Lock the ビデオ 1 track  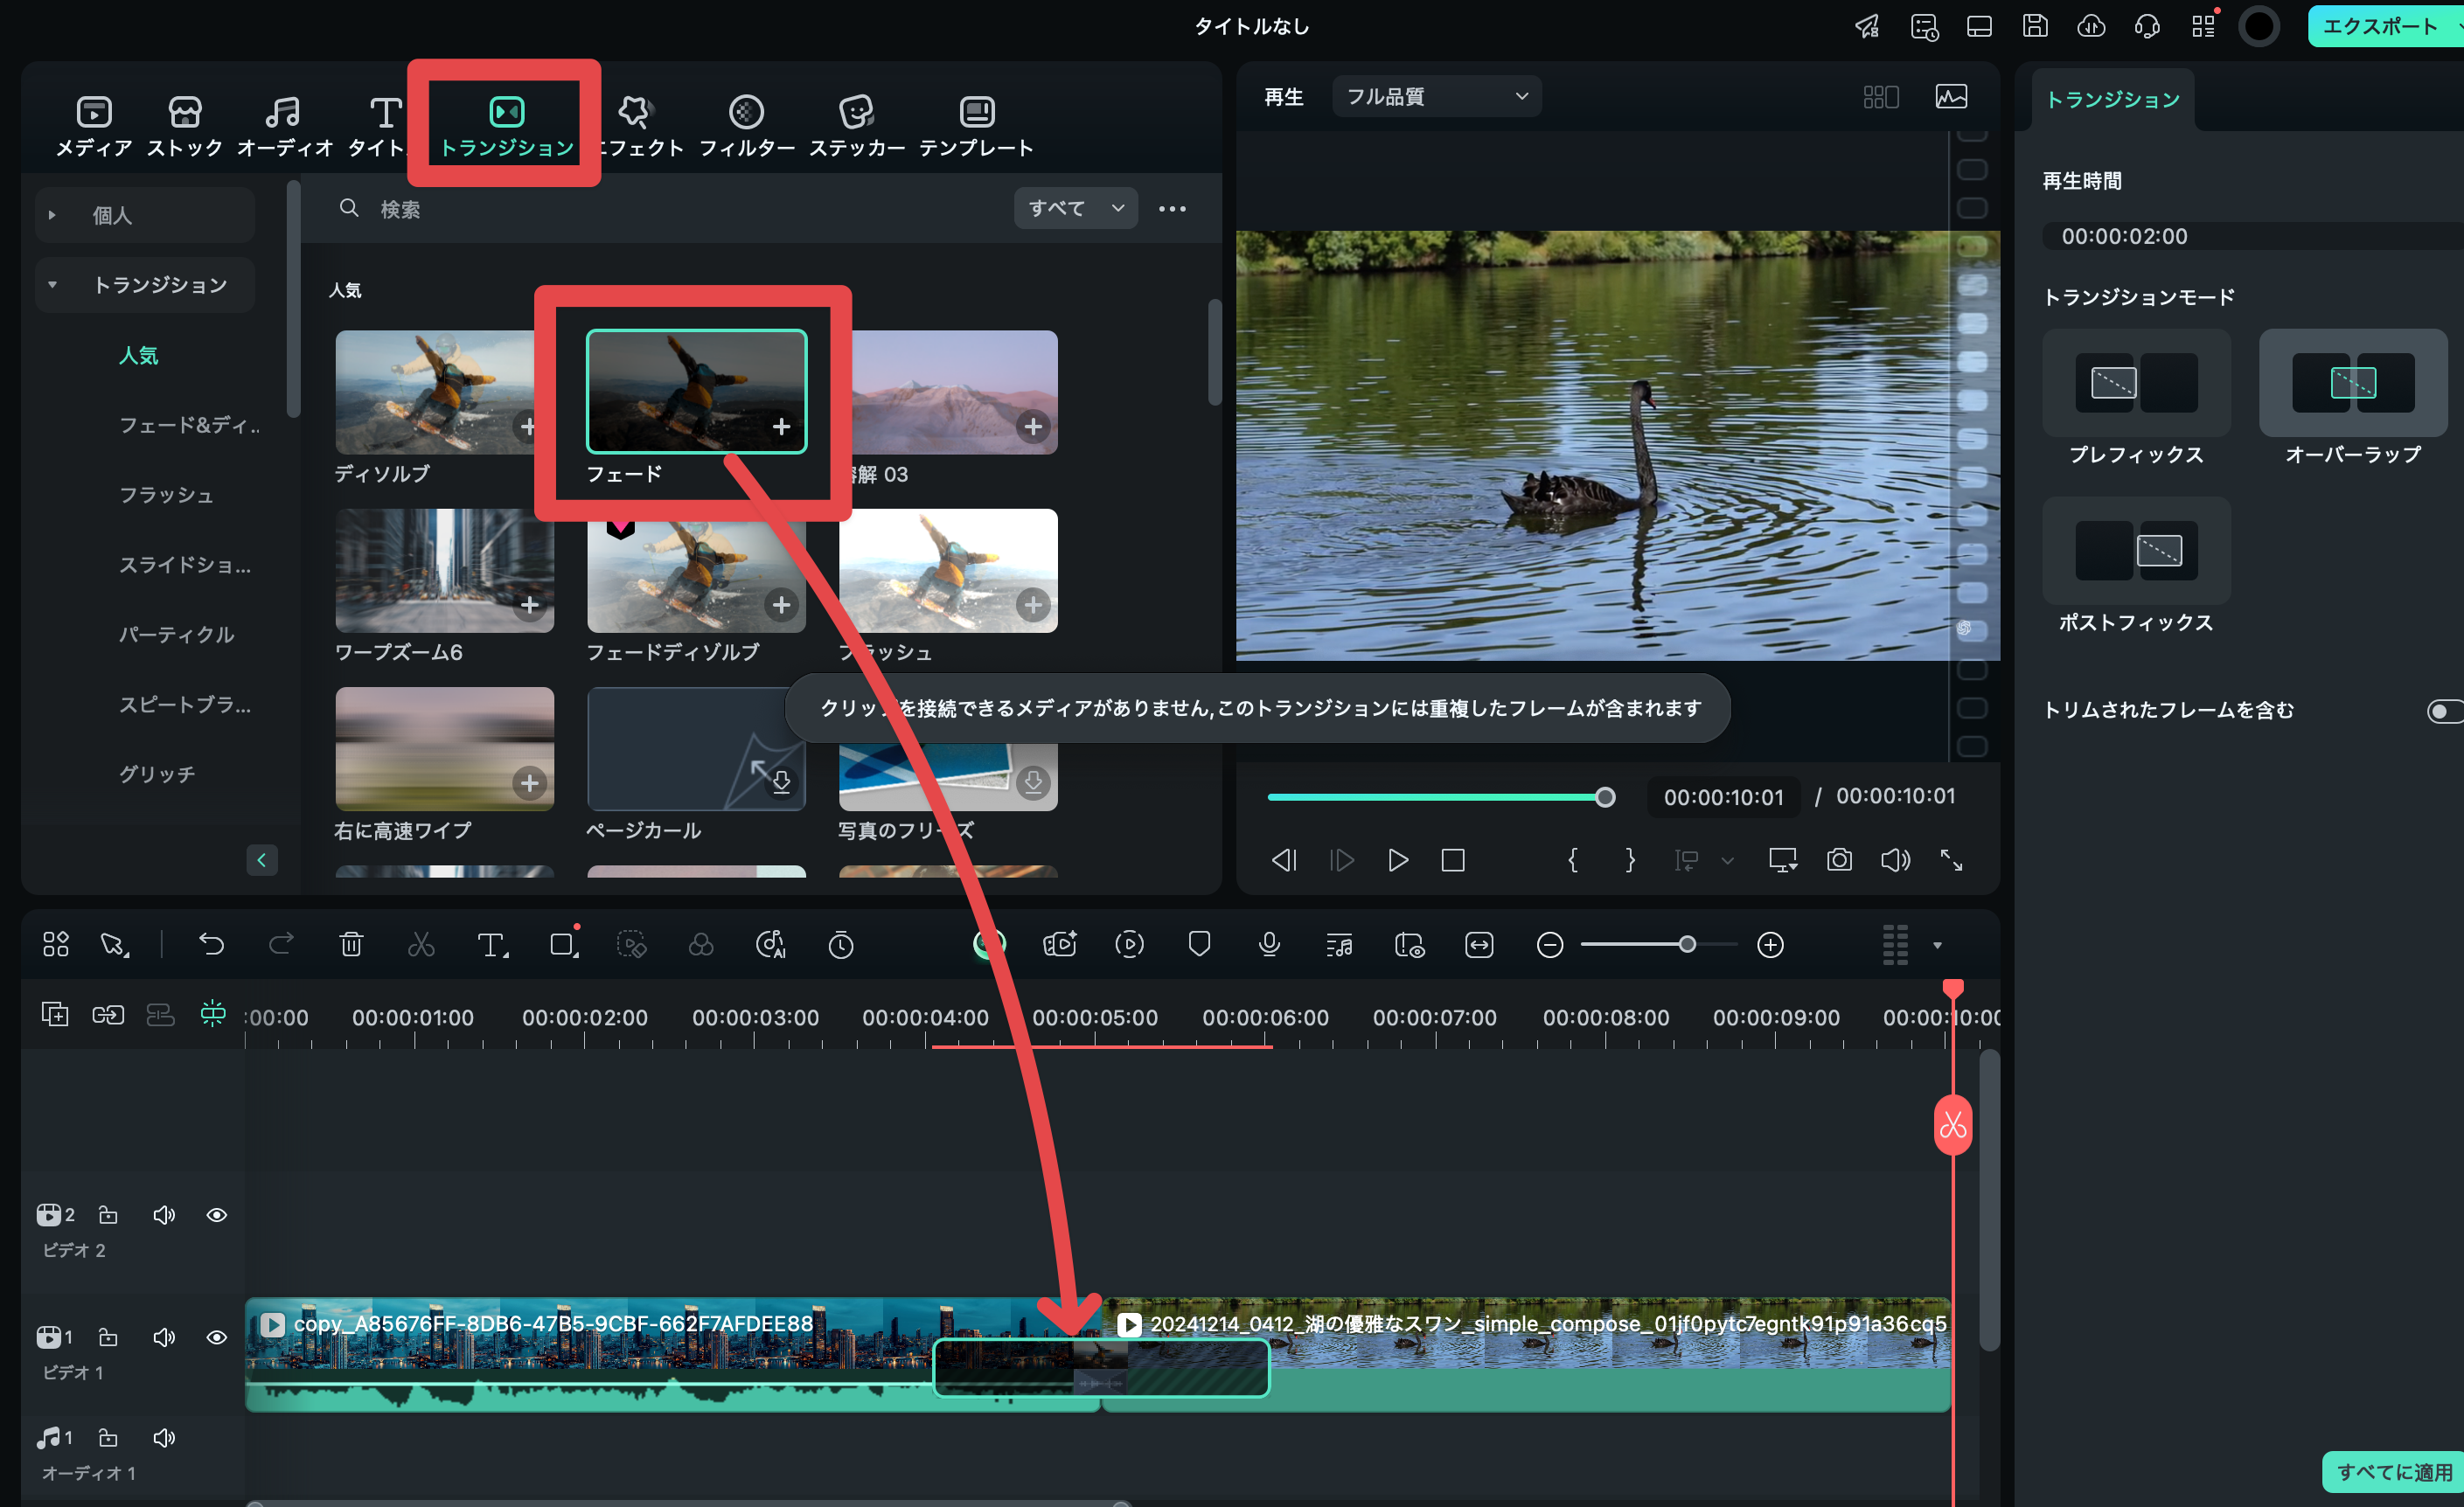108,1337
